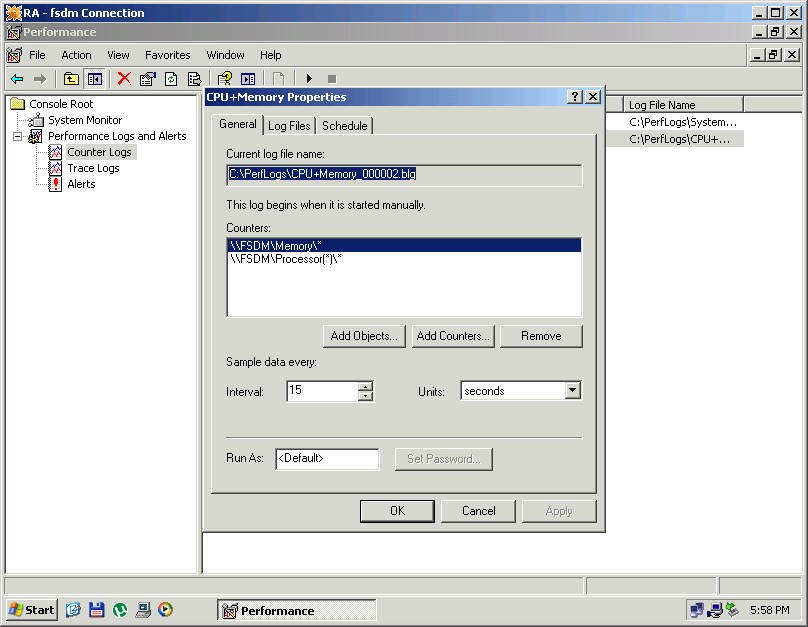Image resolution: width=808 pixels, height=627 pixels.
Task: Switch to the Log Files tab
Action: (x=289, y=125)
